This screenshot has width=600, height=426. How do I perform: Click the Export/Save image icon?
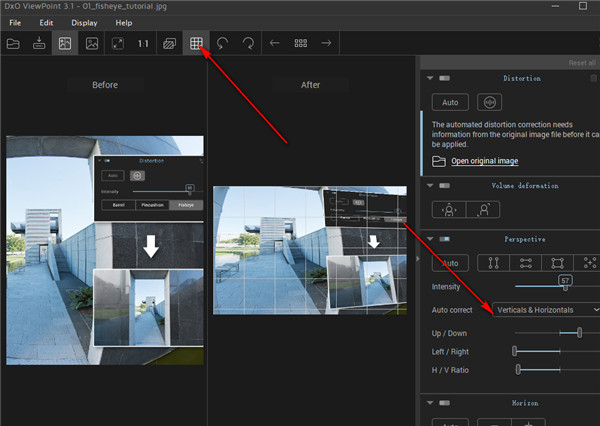[39, 44]
